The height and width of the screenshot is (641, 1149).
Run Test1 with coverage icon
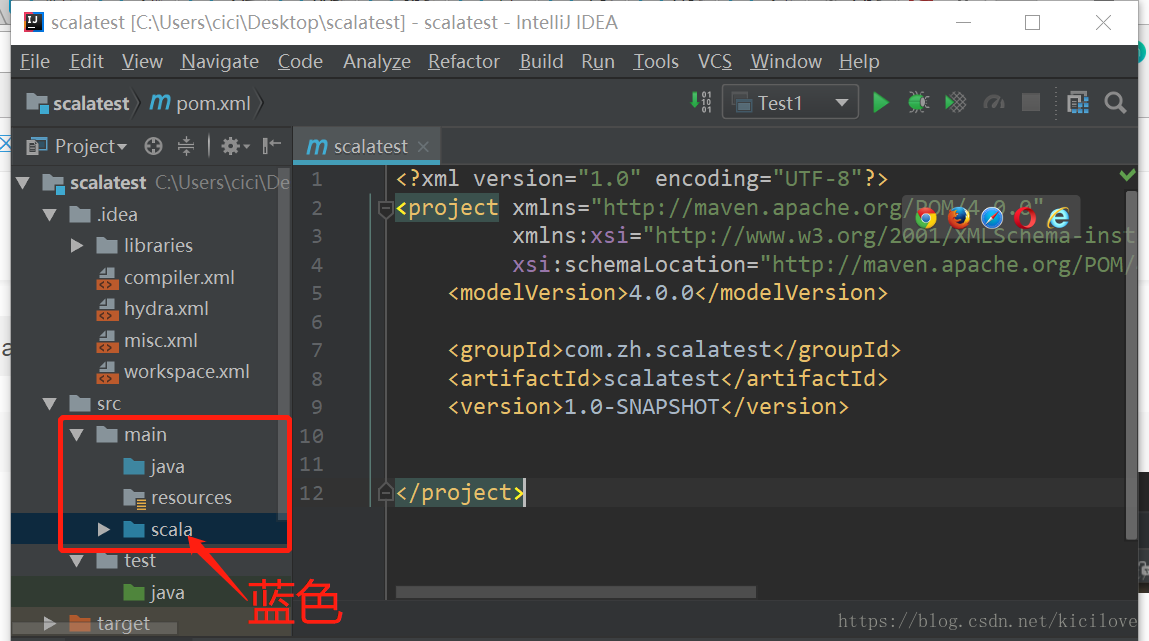(x=956, y=103)
